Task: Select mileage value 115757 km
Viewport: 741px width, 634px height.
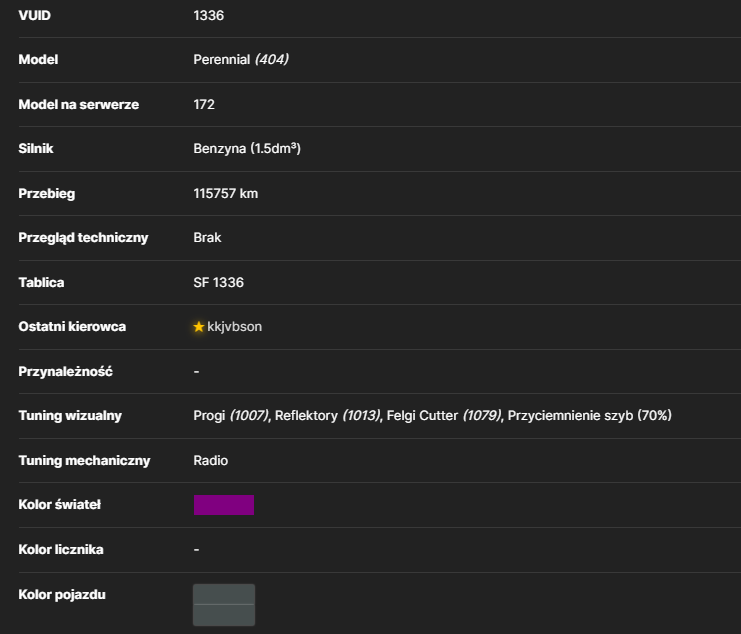Action: click(x=226, y=194)
